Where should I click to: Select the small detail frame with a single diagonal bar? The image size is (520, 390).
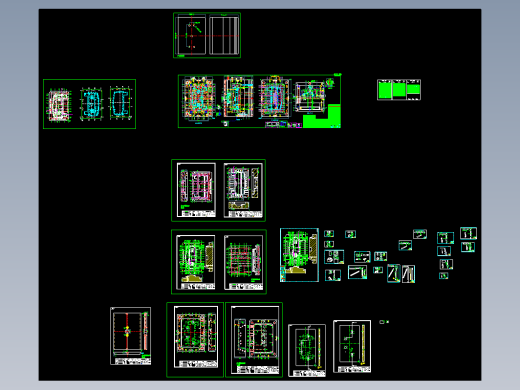[357, 272]
